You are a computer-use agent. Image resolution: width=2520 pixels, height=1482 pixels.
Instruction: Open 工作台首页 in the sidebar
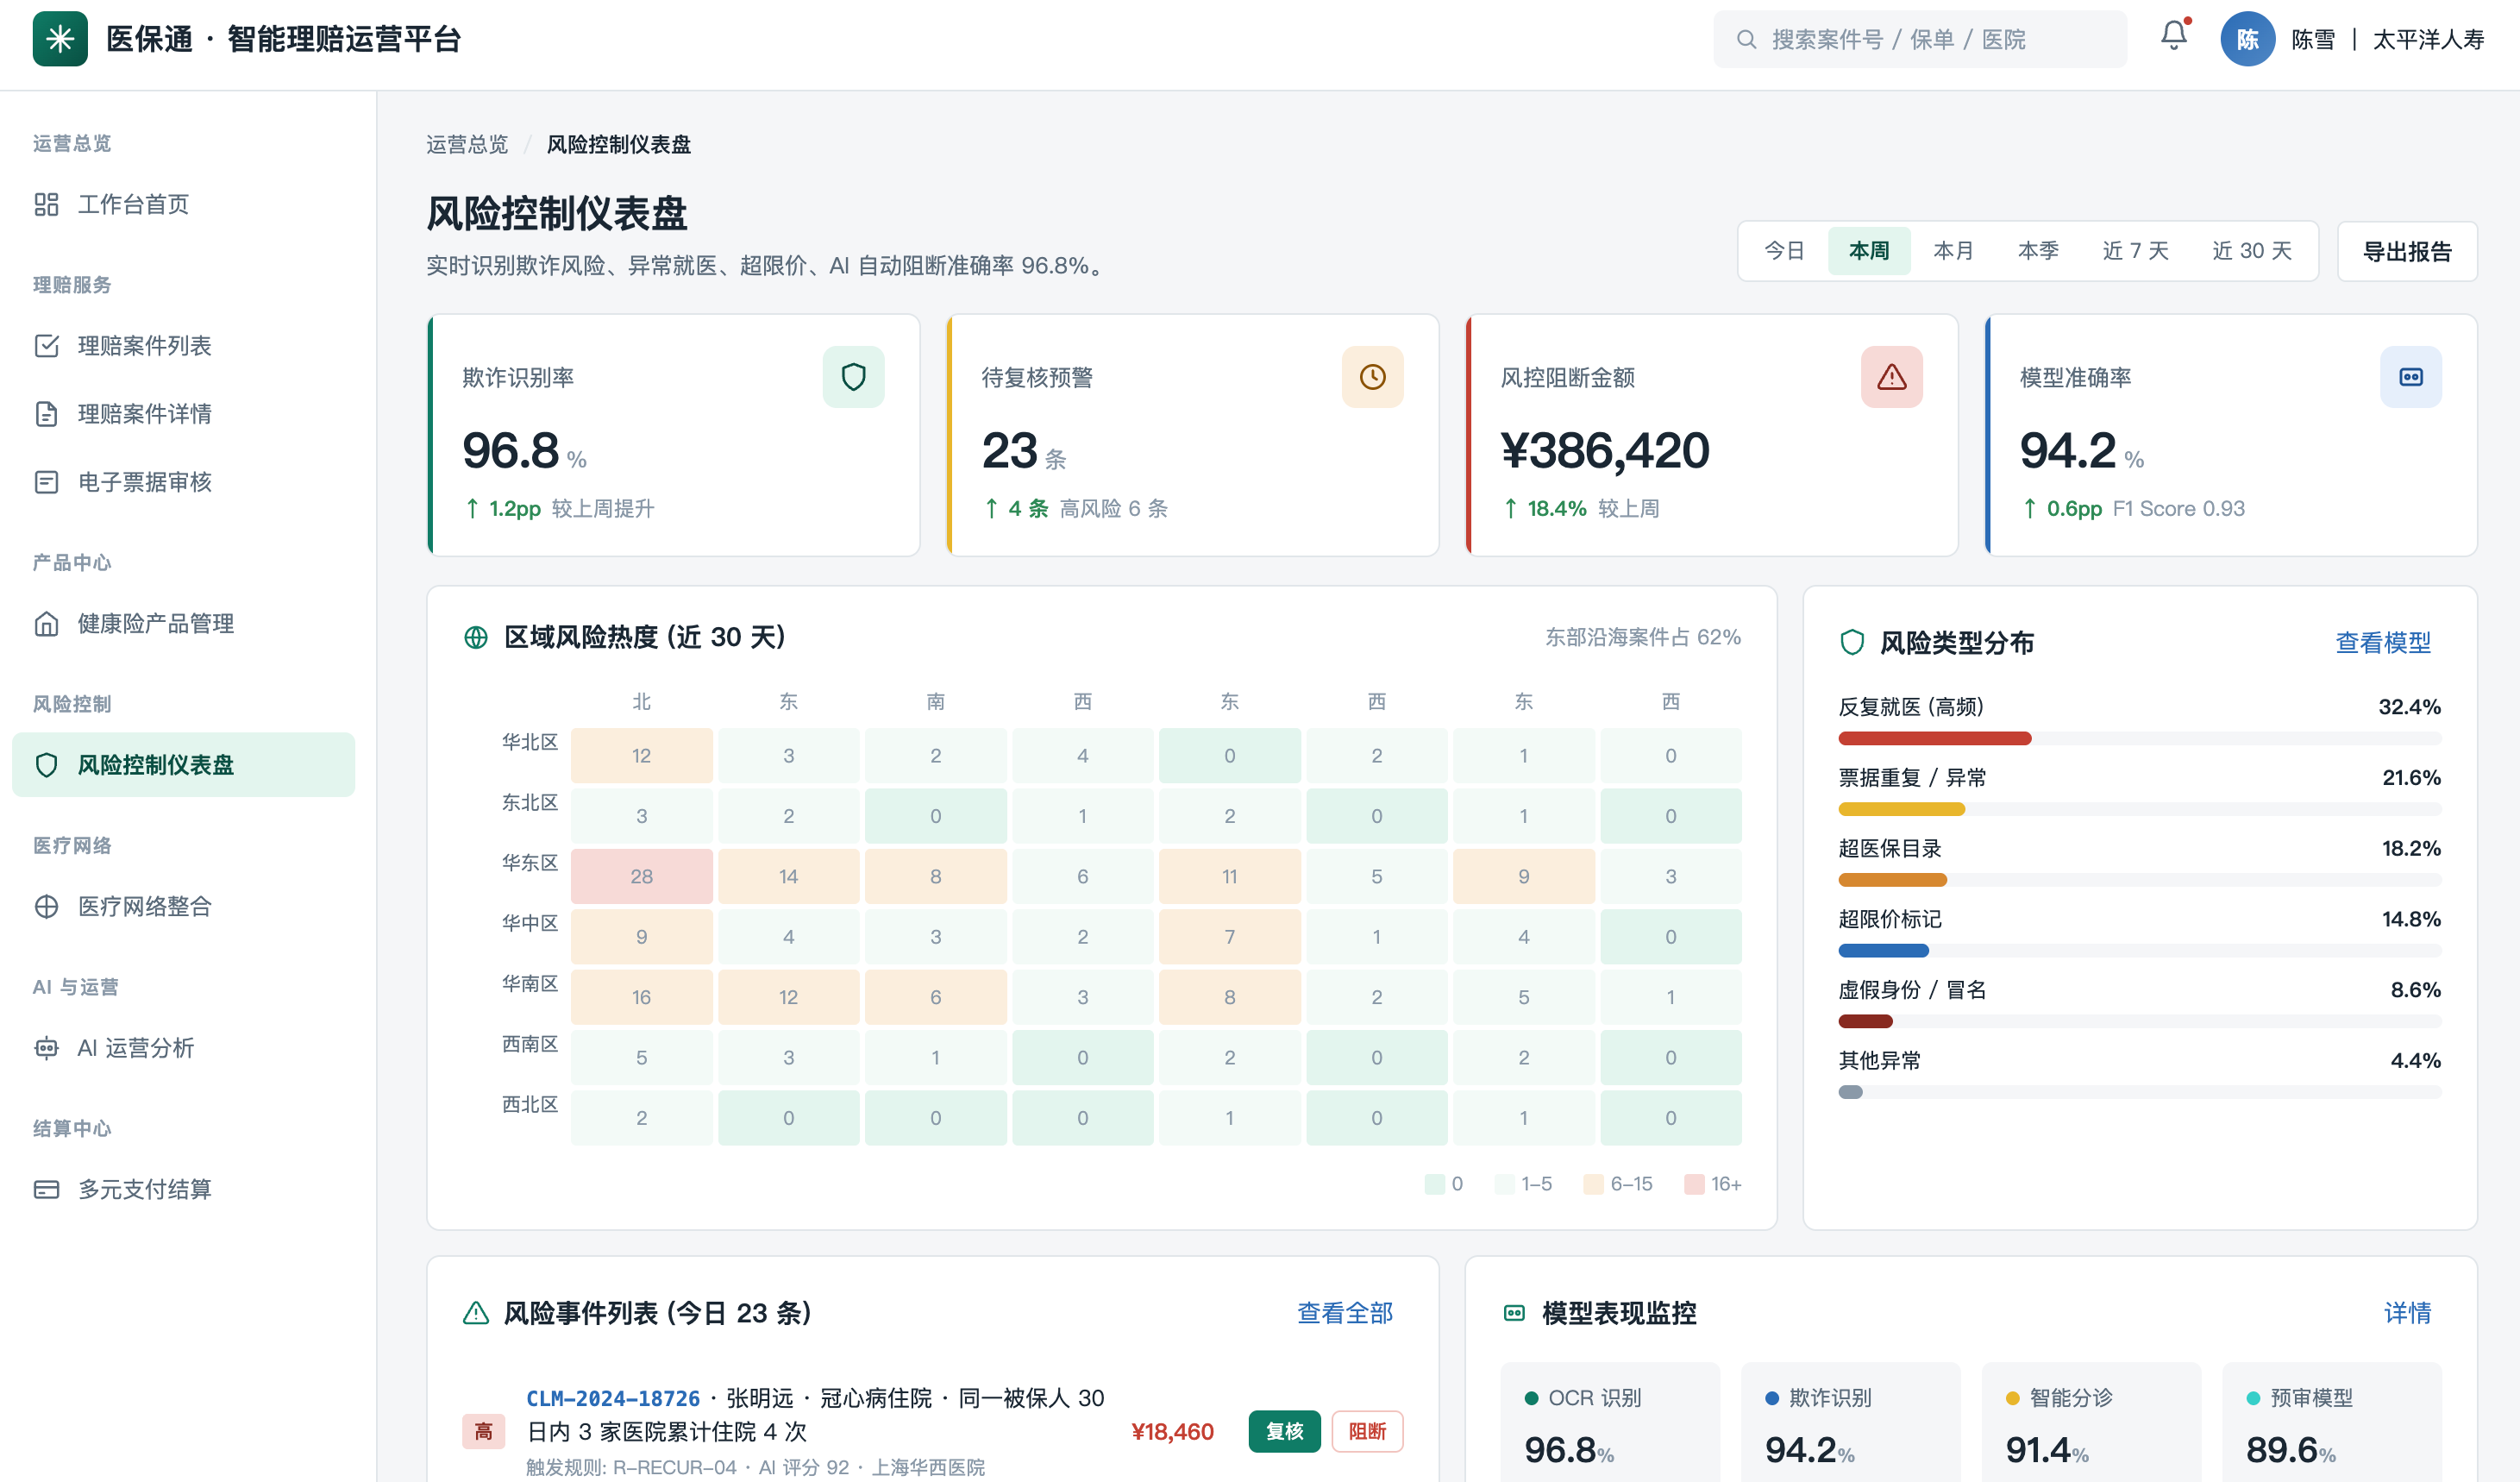pyautogui.click(x=184, y=205)
